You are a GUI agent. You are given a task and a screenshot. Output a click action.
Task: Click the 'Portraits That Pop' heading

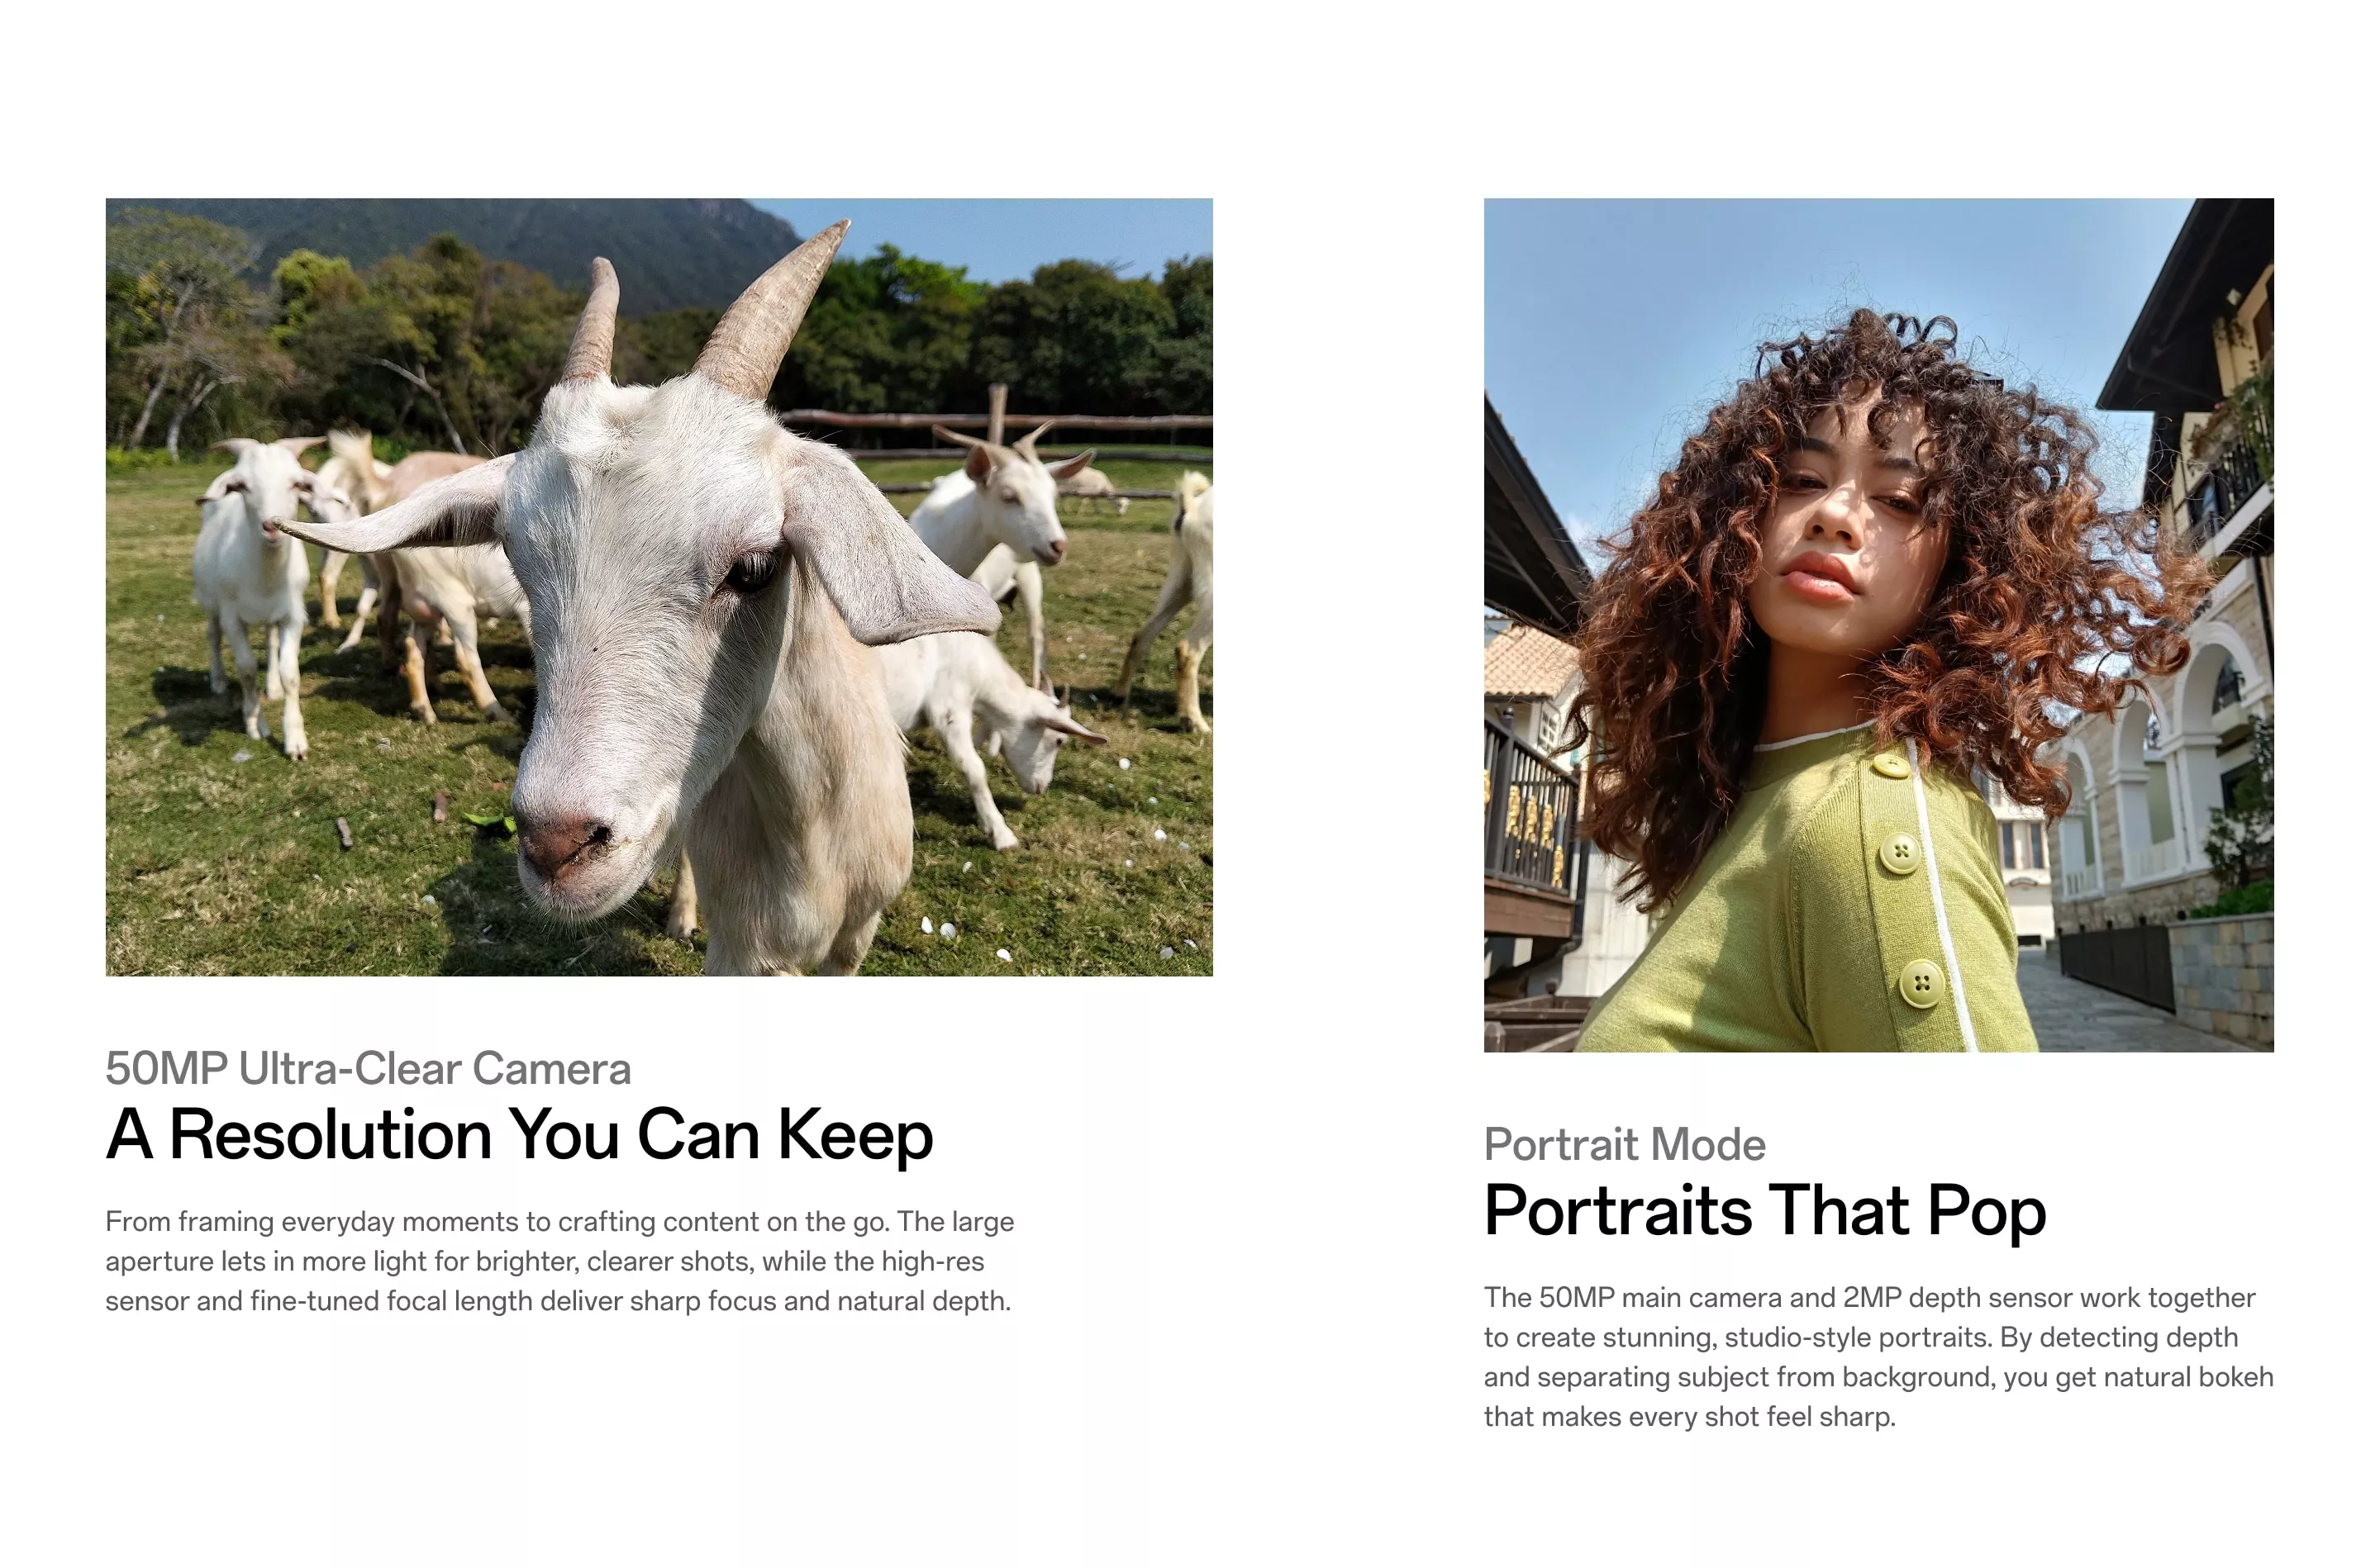click(1765, 1211)
